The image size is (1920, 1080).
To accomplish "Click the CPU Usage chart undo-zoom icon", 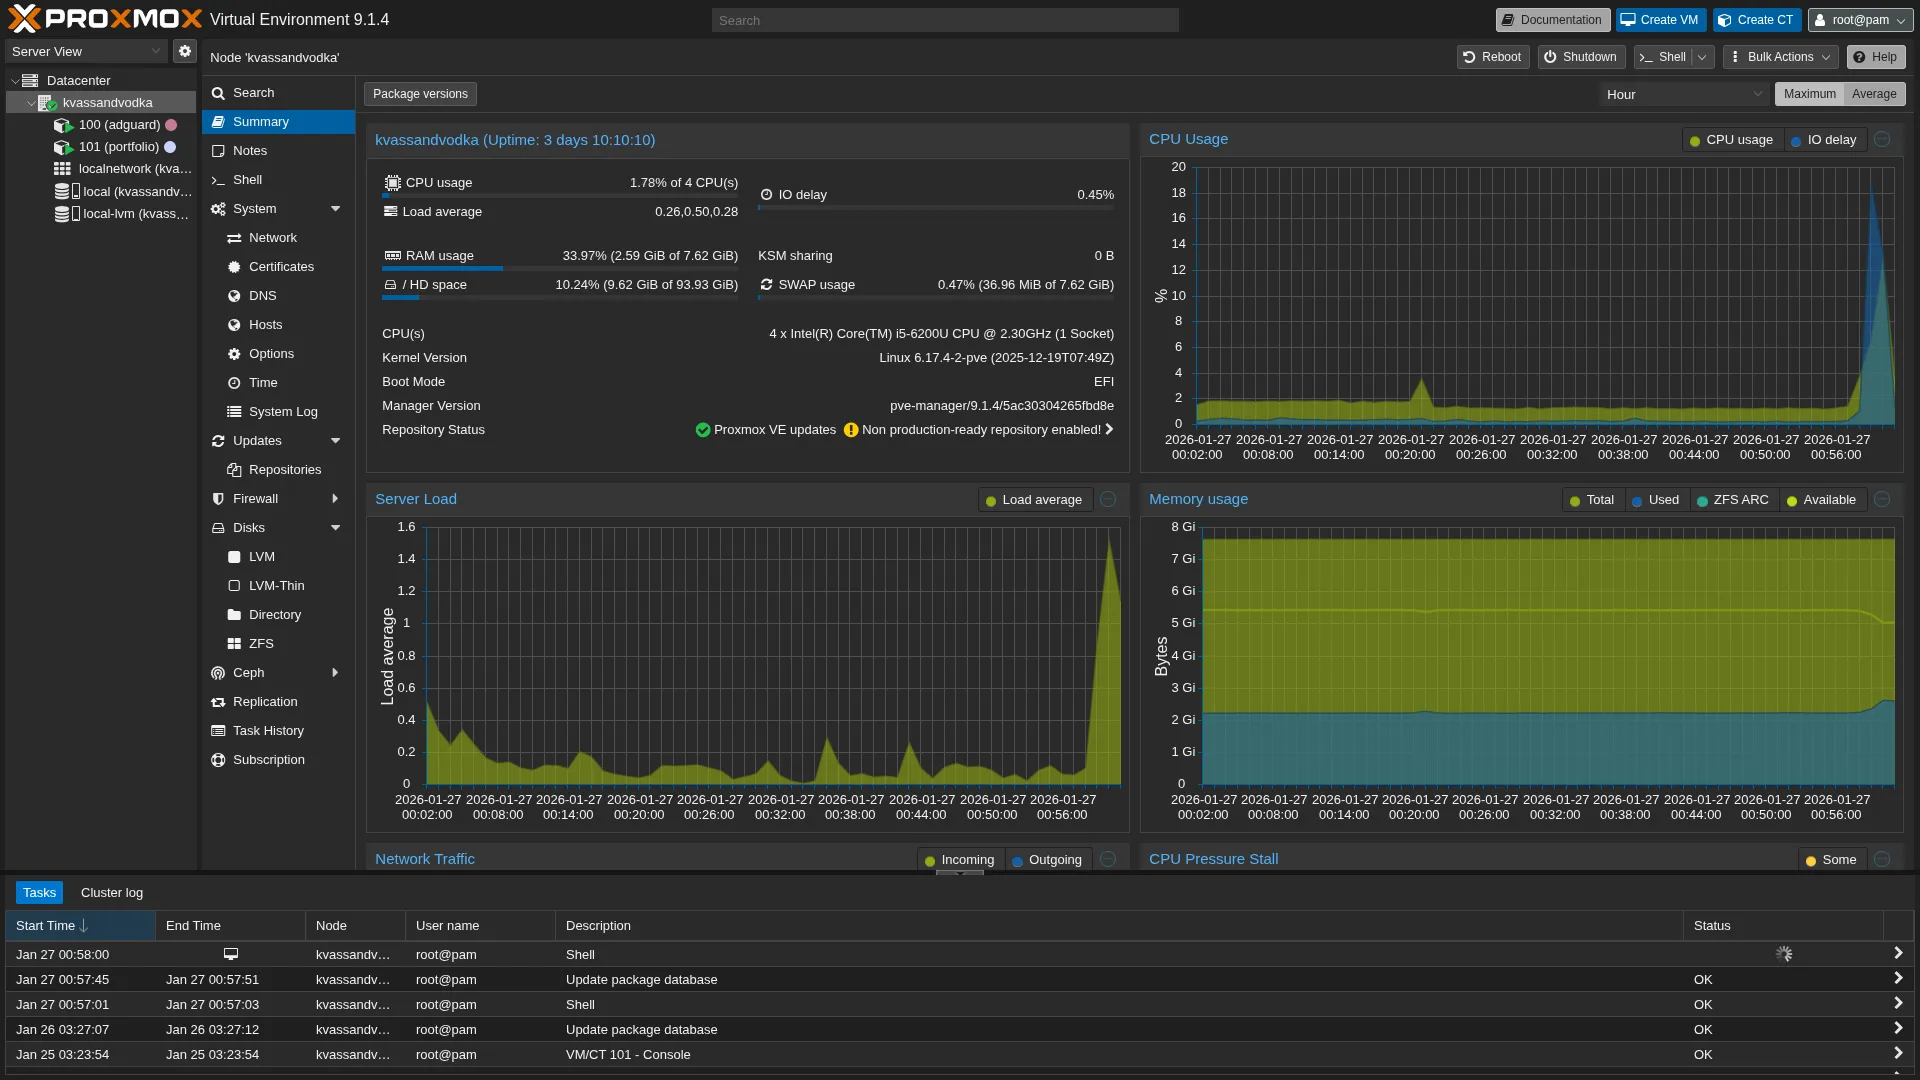I will pyautogui.click(x=1882, y=140).
